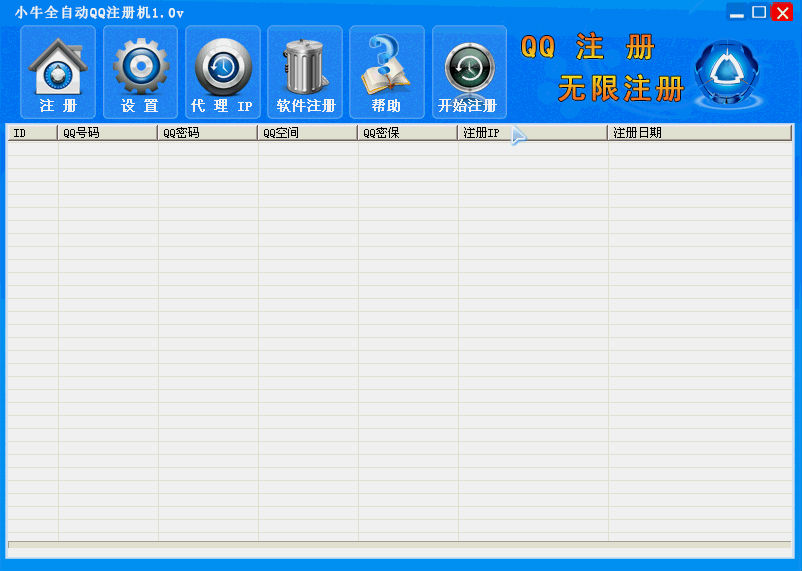Close the QQ注册机 window

click(782, 13)
